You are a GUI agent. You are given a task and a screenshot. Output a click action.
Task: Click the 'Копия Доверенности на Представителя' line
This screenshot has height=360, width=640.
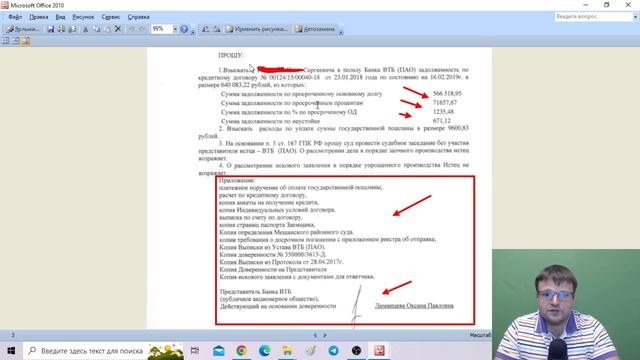pos(273,269)
